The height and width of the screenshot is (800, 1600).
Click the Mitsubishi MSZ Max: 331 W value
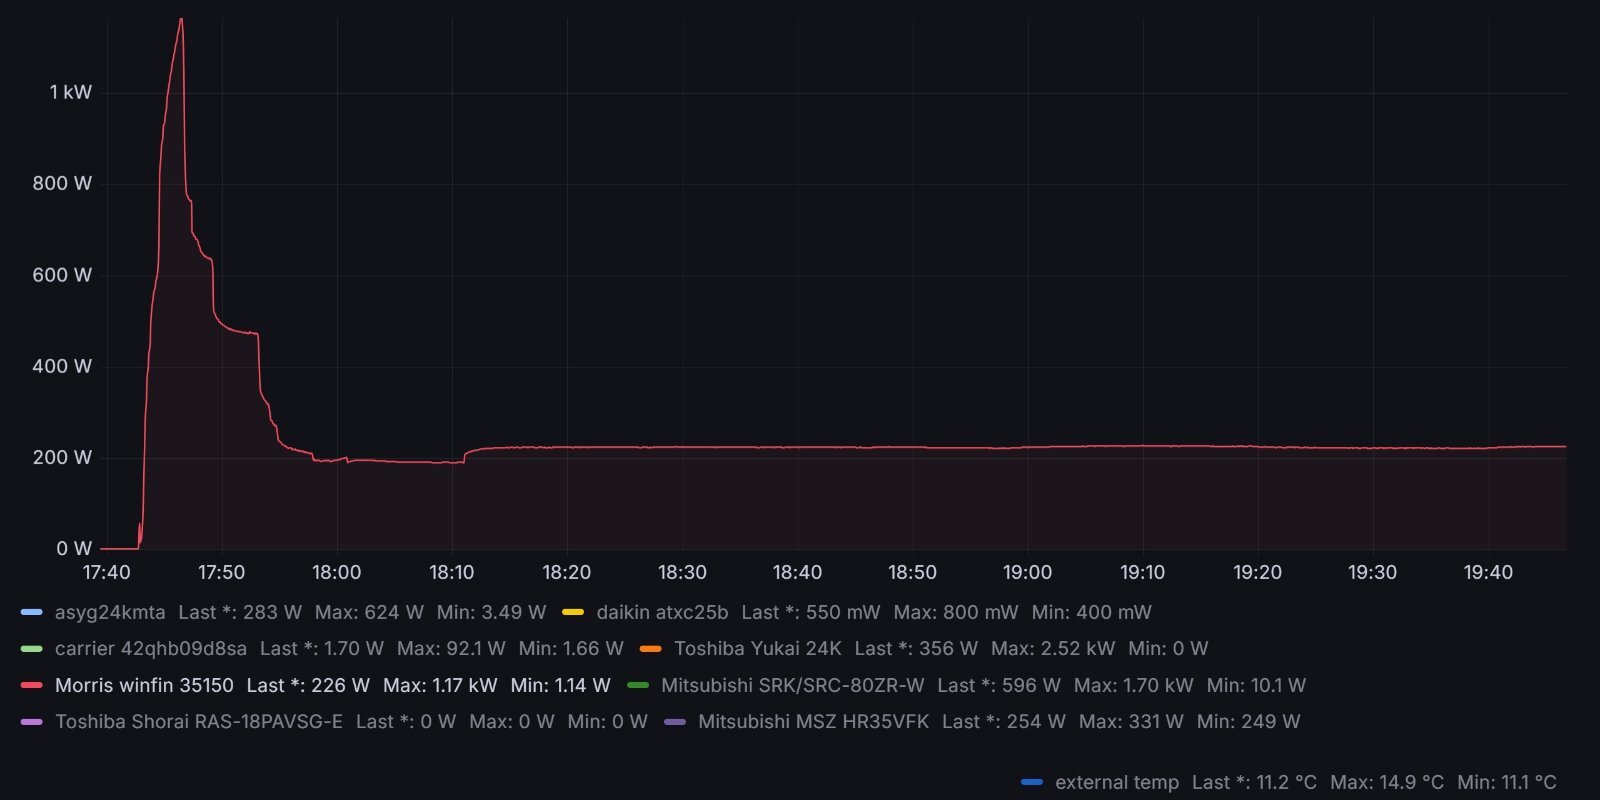[1131, 722]
